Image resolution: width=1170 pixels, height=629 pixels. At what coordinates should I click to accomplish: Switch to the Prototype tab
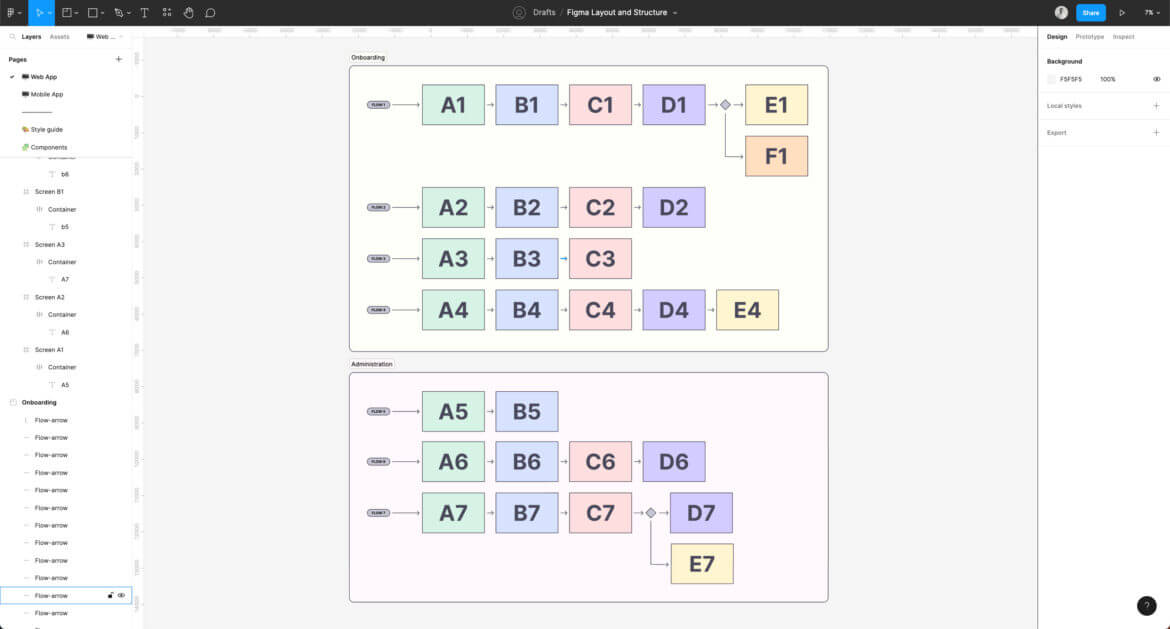[x=1090, y=36]
